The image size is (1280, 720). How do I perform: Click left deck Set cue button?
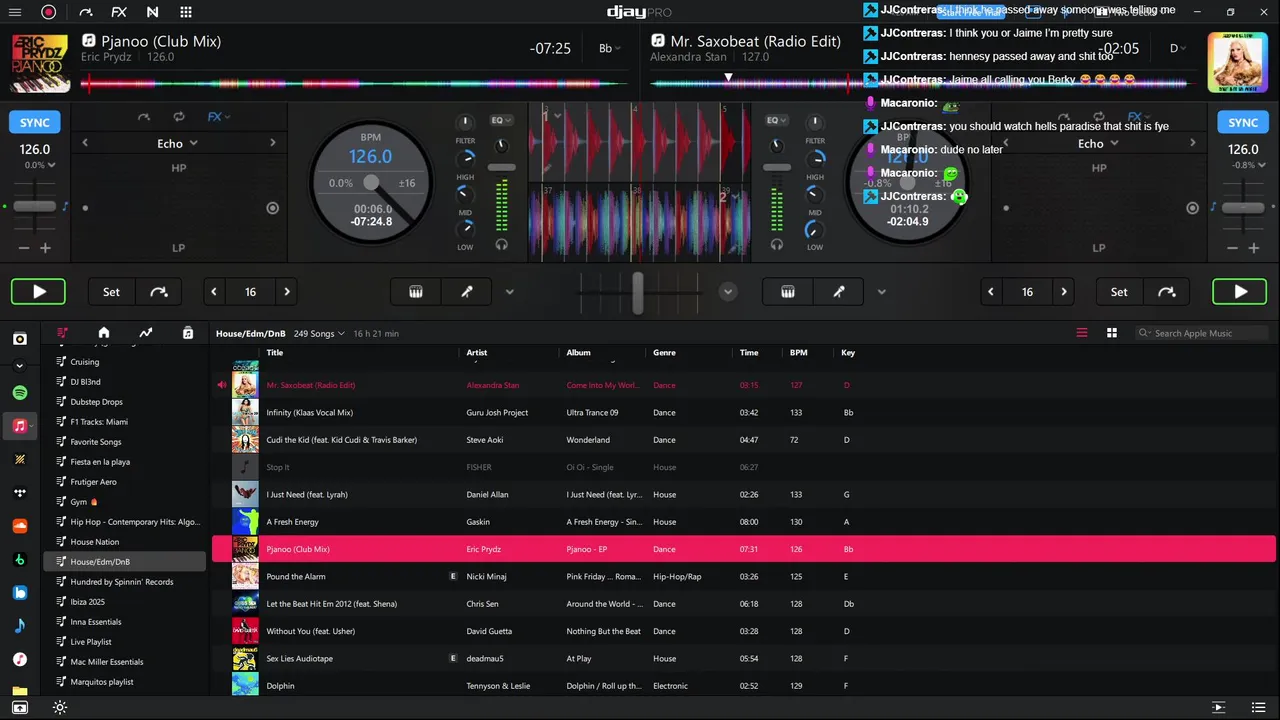pos(111,292)
